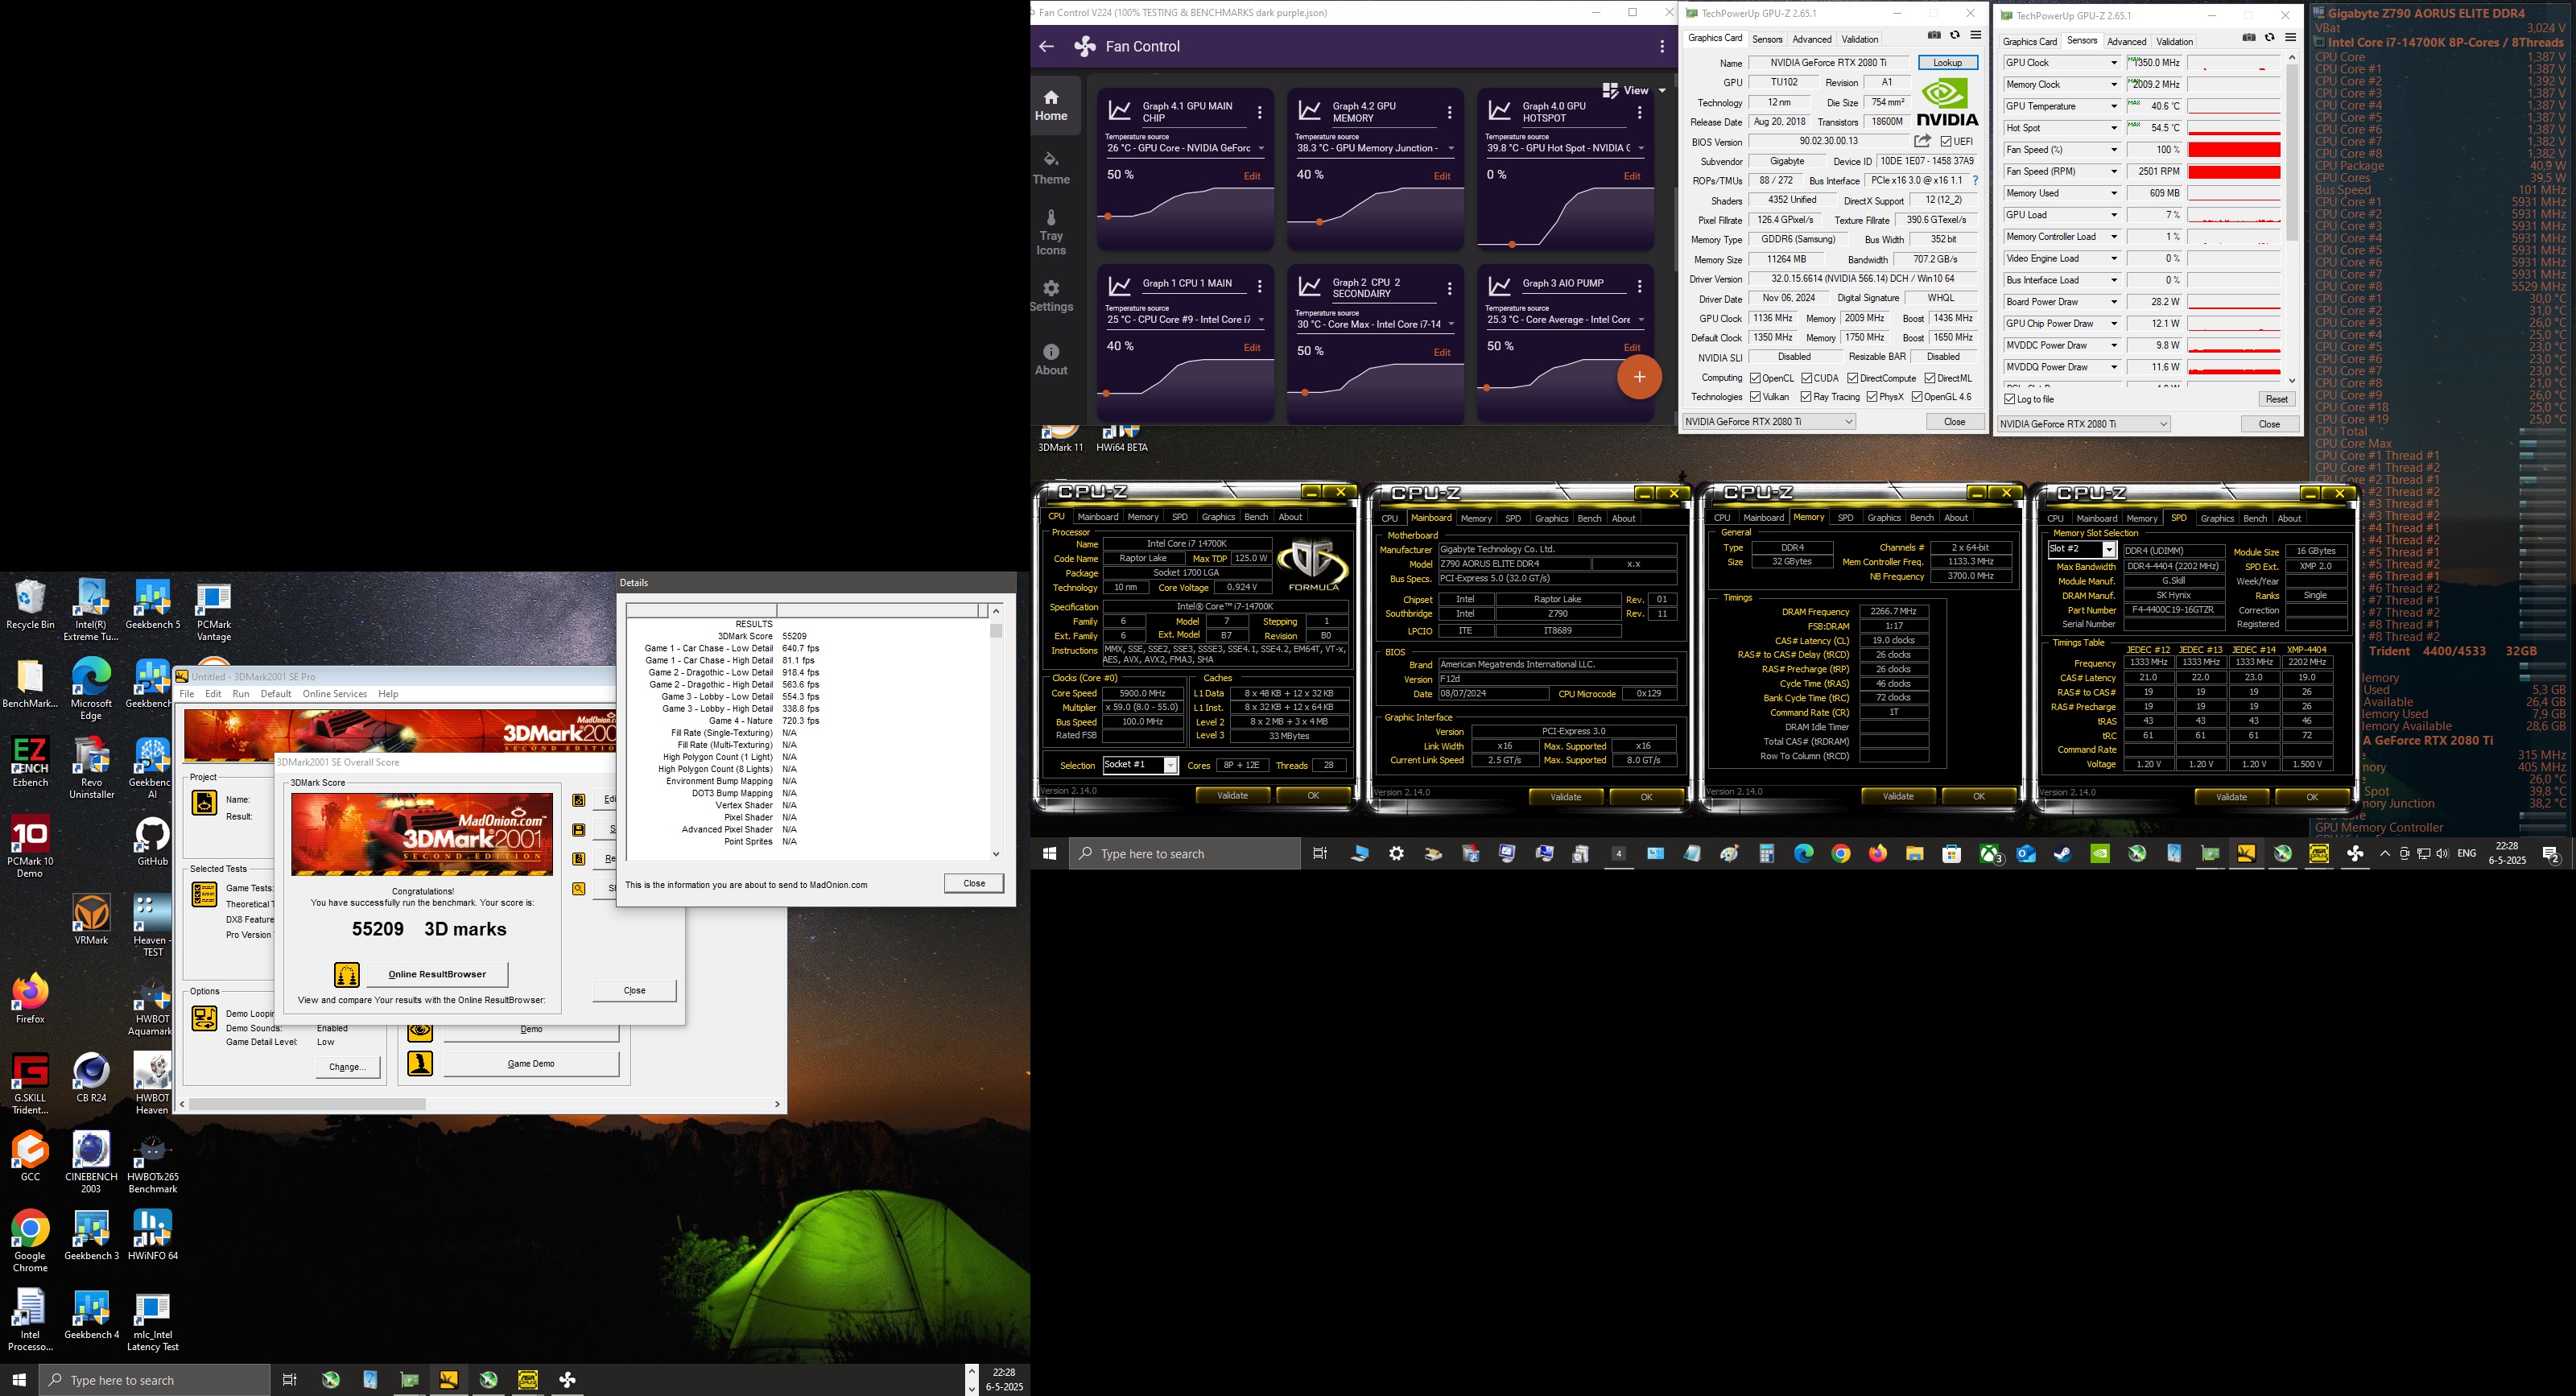Screen dimensions: 2576x1396
Task: Click refresh icon in GPU-Z Graphics Card window
Action: [1955, 35]
